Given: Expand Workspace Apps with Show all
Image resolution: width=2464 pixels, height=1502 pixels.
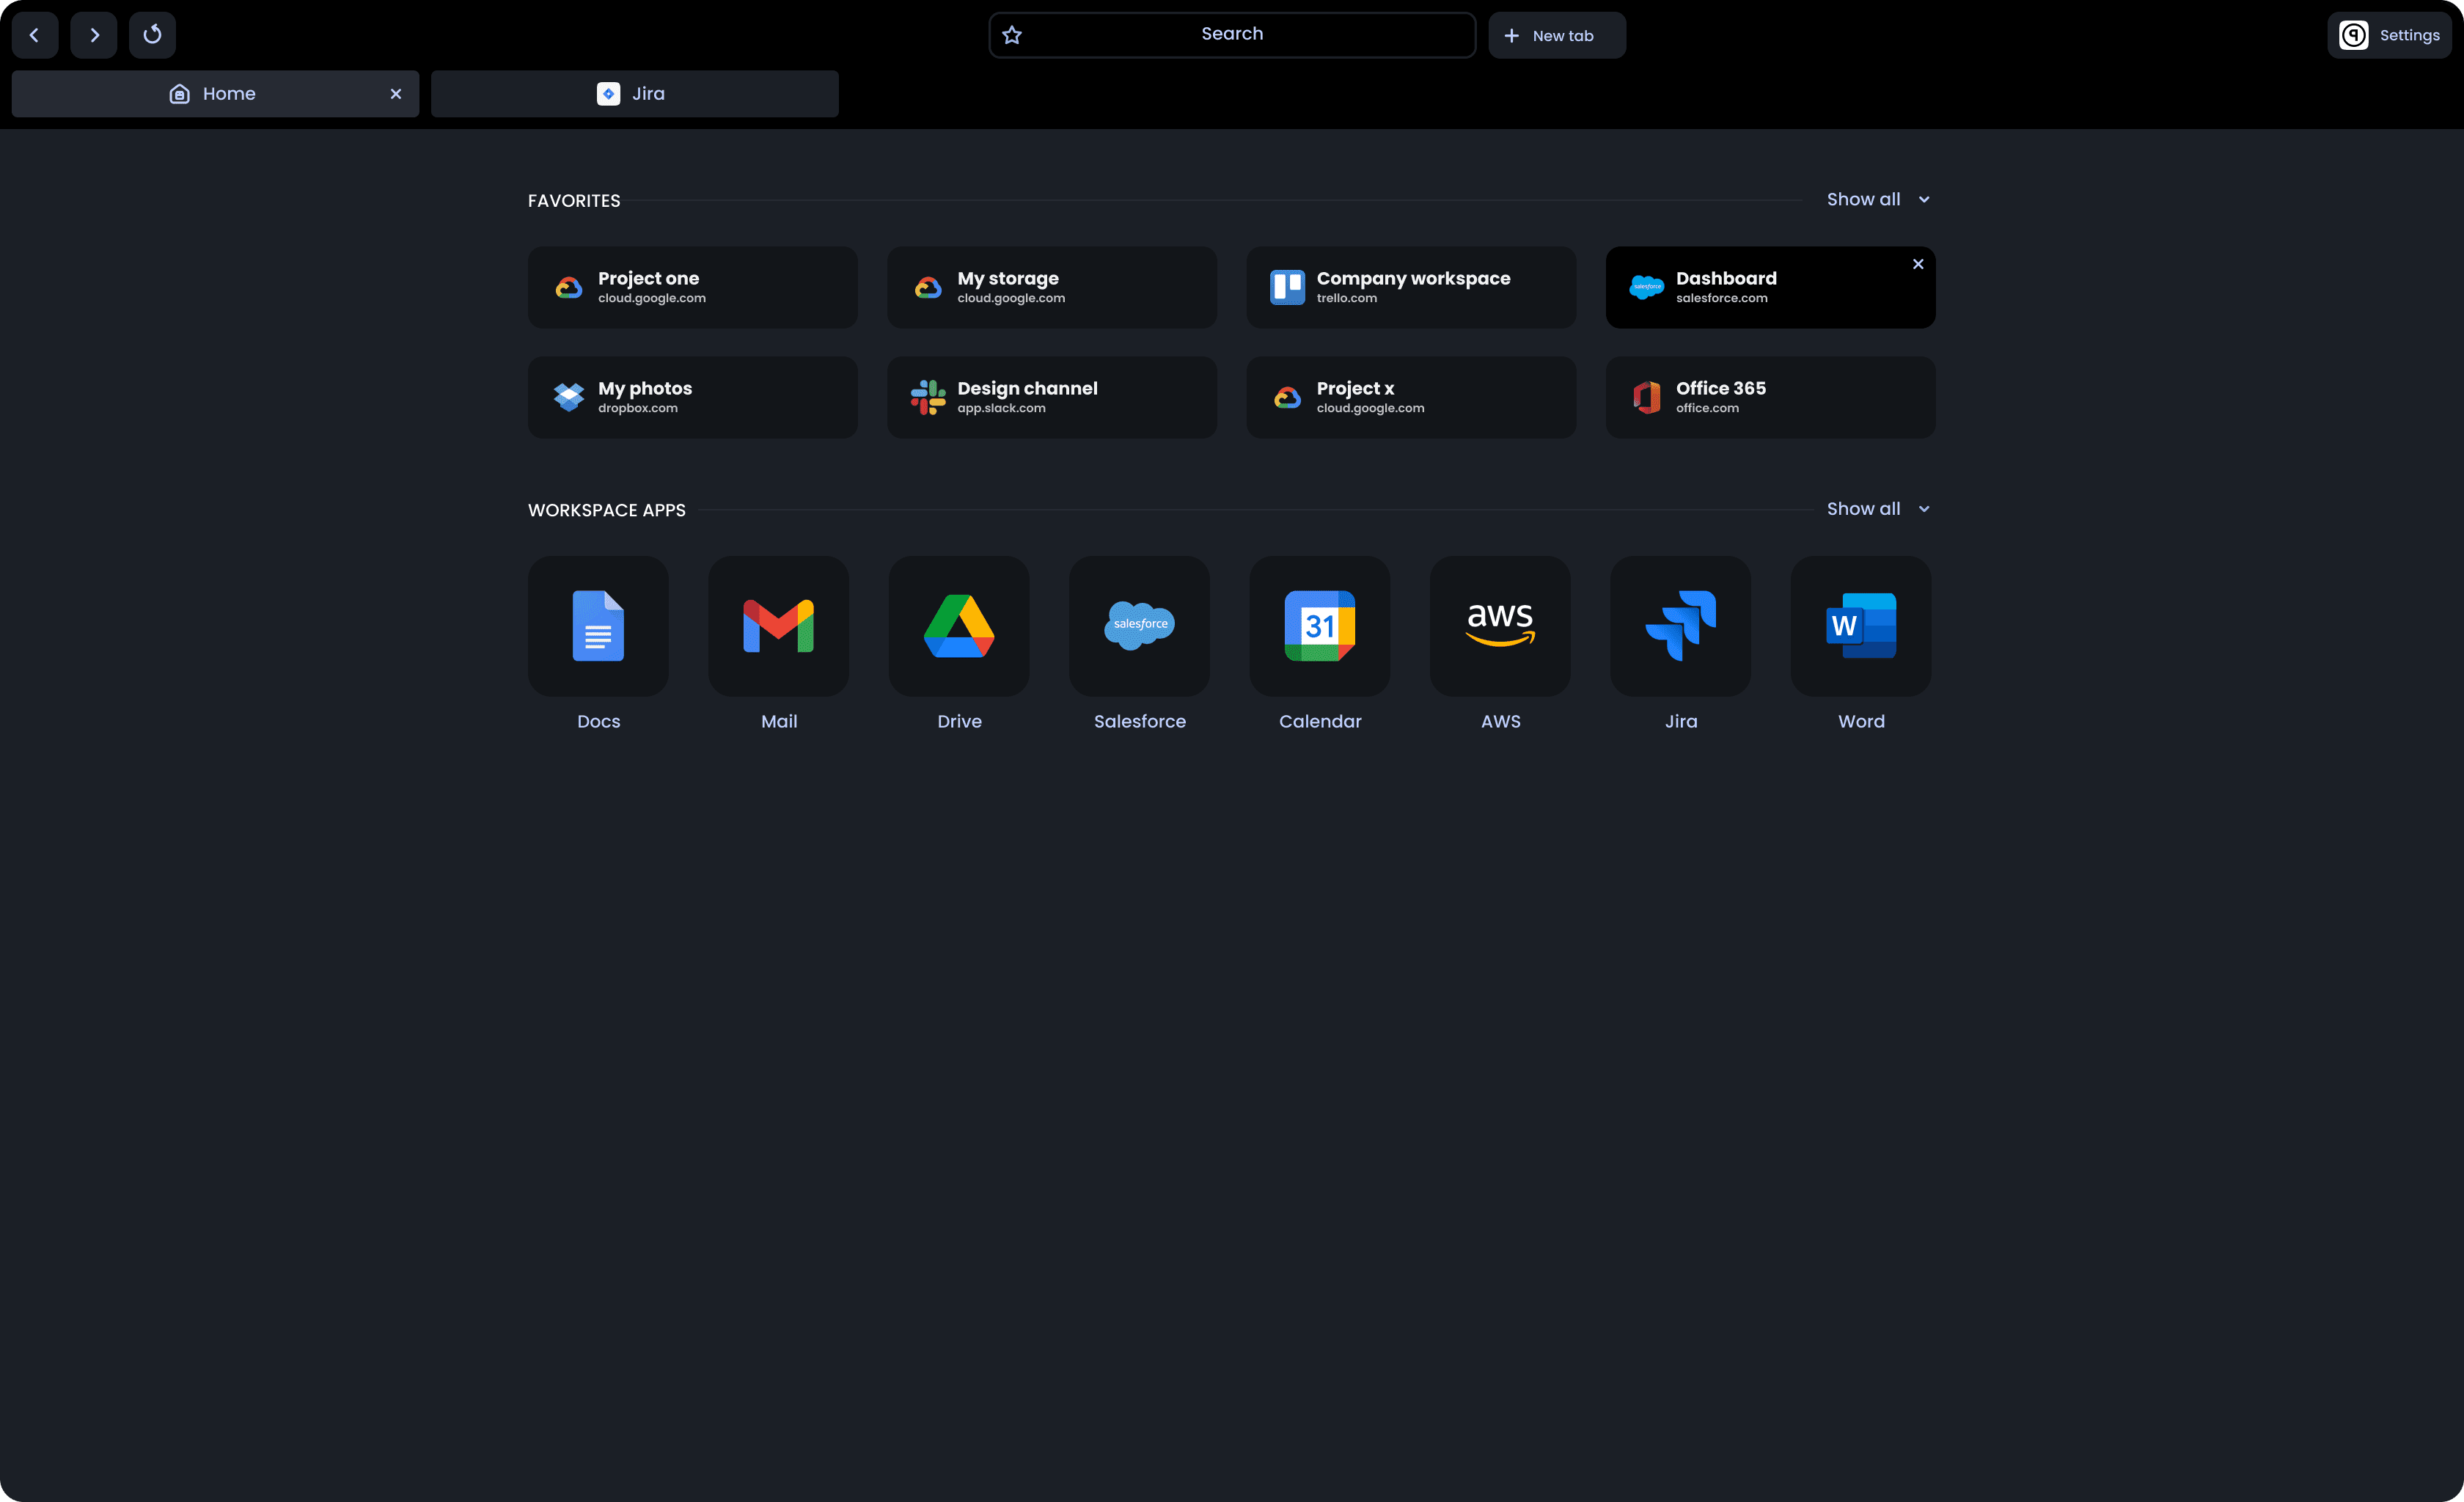Looking at the screenshot, I should tap(1877, 509).
